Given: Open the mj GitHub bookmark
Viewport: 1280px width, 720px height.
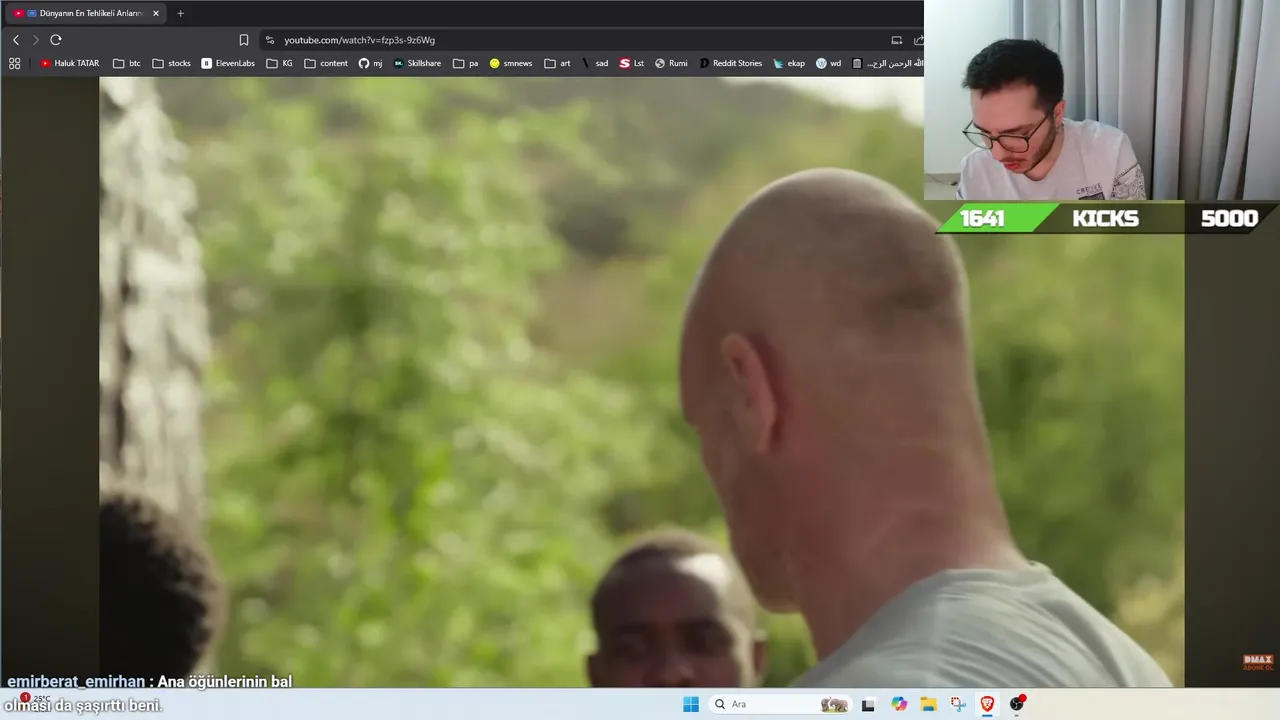Looking at the screenshot, I should [371, 63].
